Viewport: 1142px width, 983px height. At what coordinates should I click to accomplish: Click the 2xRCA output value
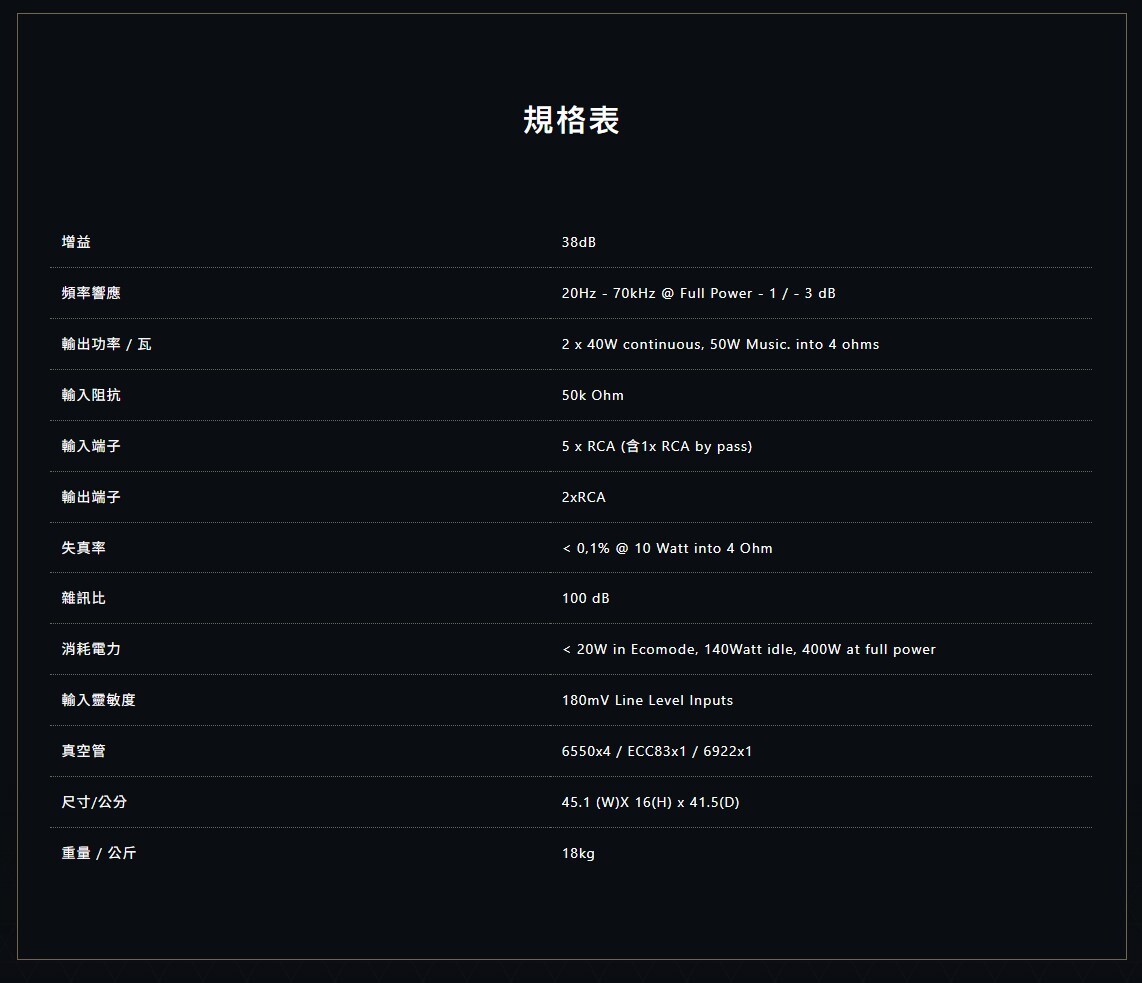coord(584,497)
